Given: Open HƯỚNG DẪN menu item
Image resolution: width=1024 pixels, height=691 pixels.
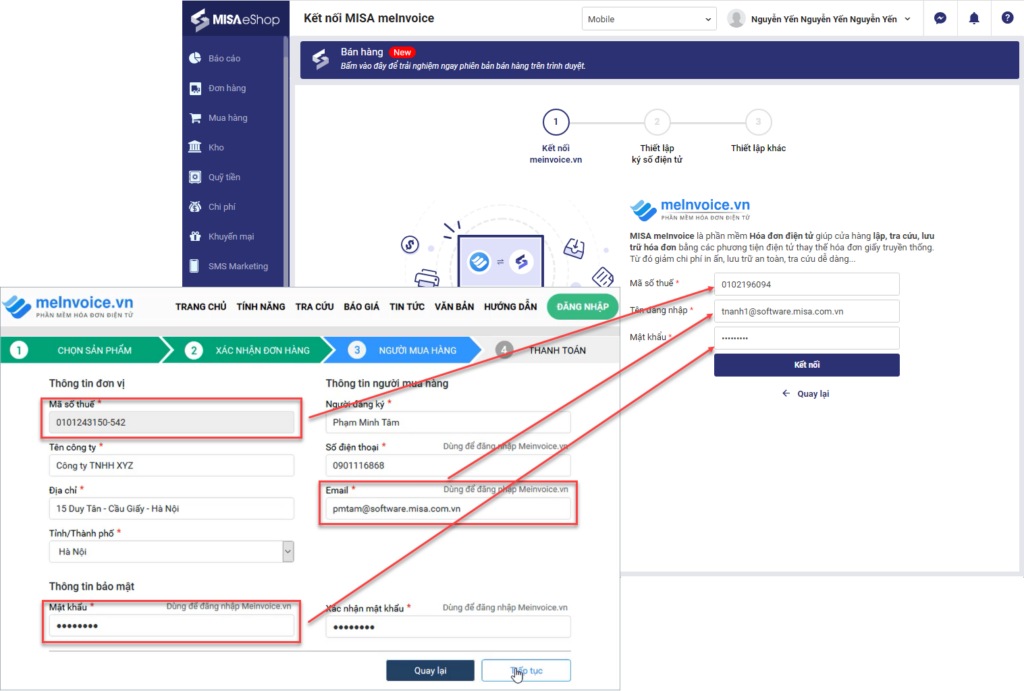Looking at the screenshot, I should tap(510, 306).
